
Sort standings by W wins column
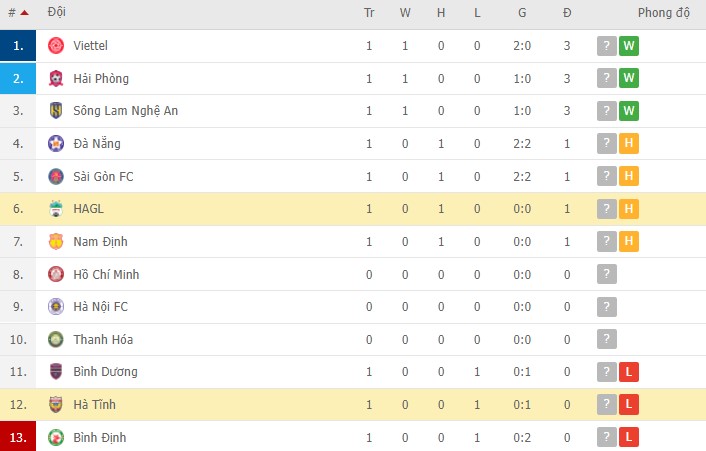[x=405, y=14]
